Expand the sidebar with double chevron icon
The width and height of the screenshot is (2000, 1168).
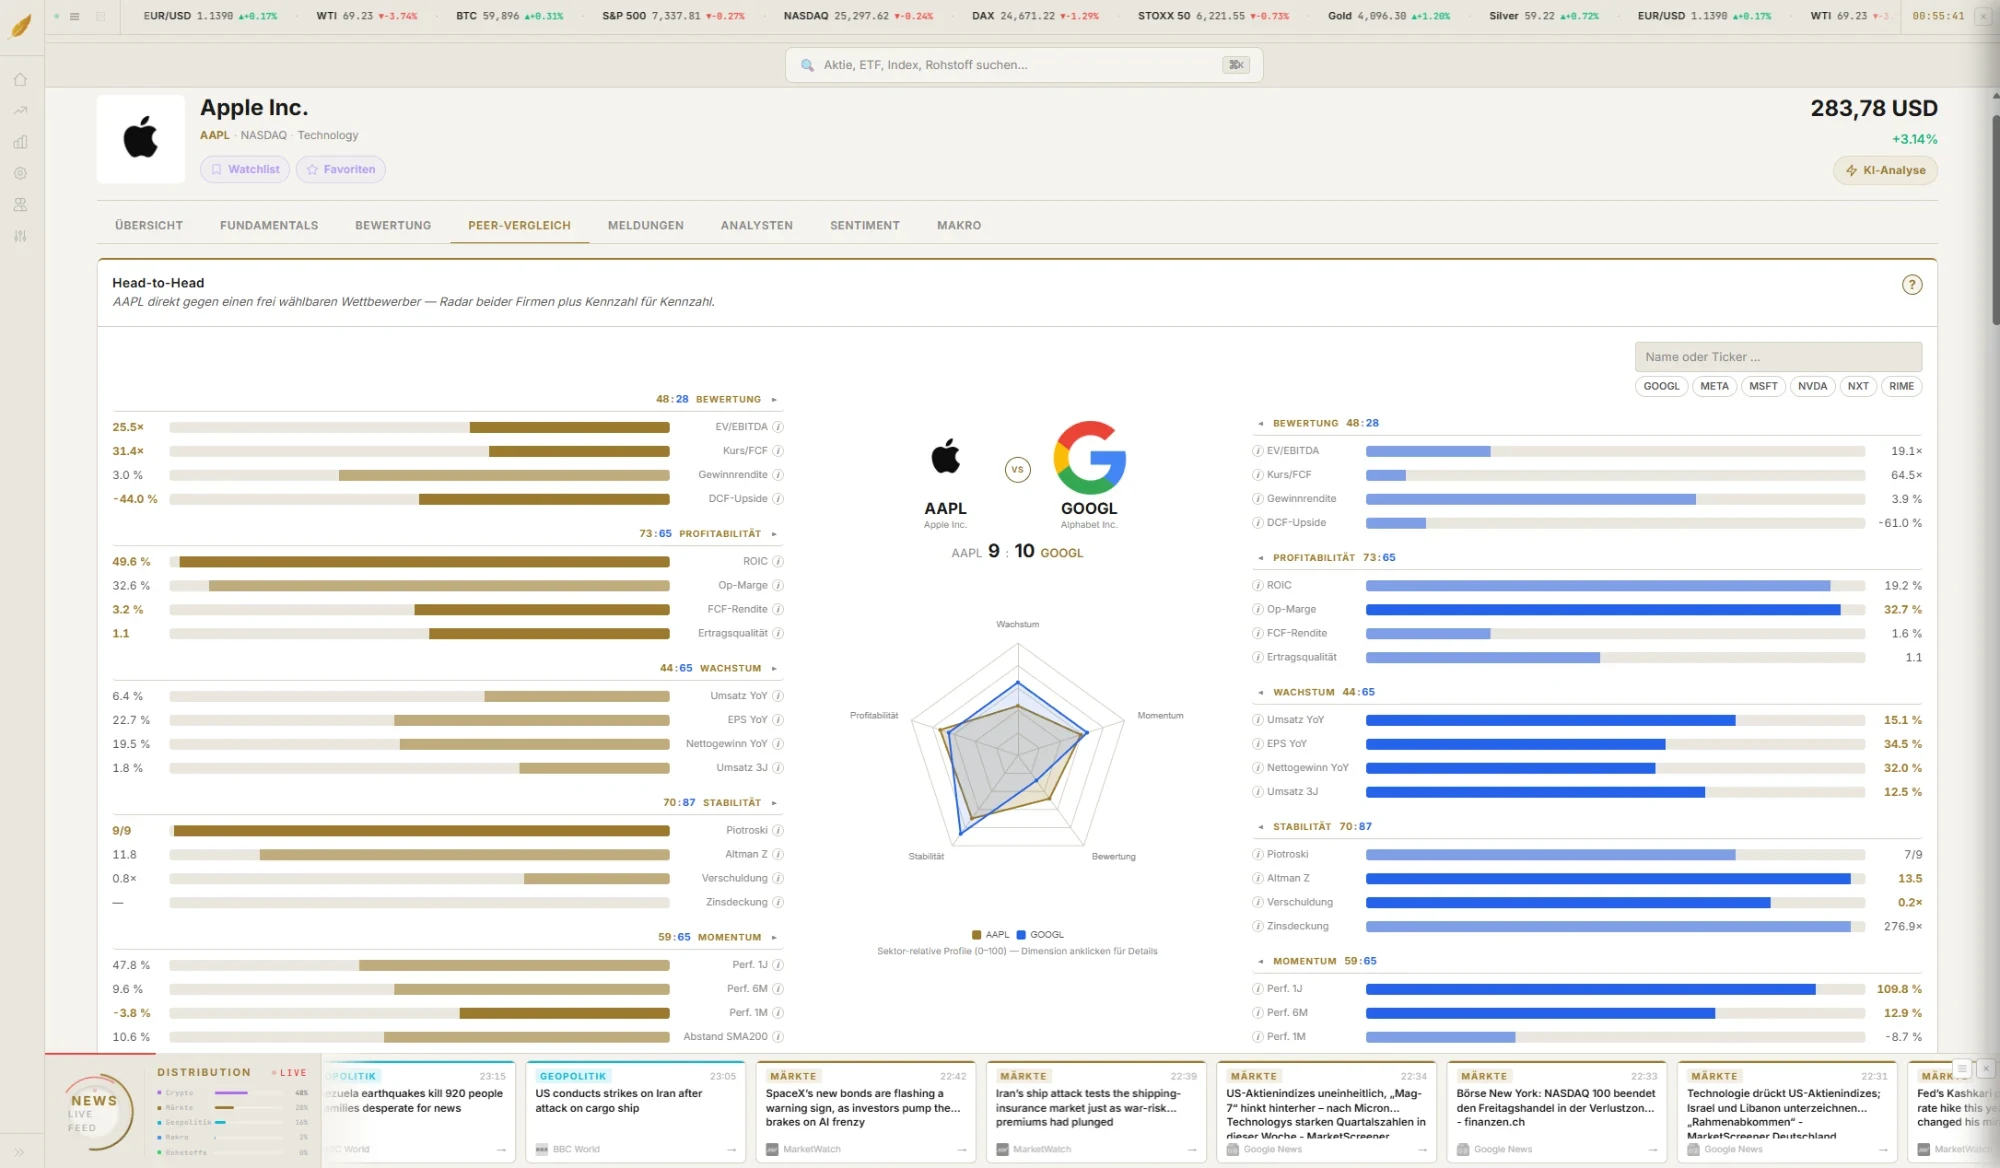pyautogui.click(x=19, y=1152)
